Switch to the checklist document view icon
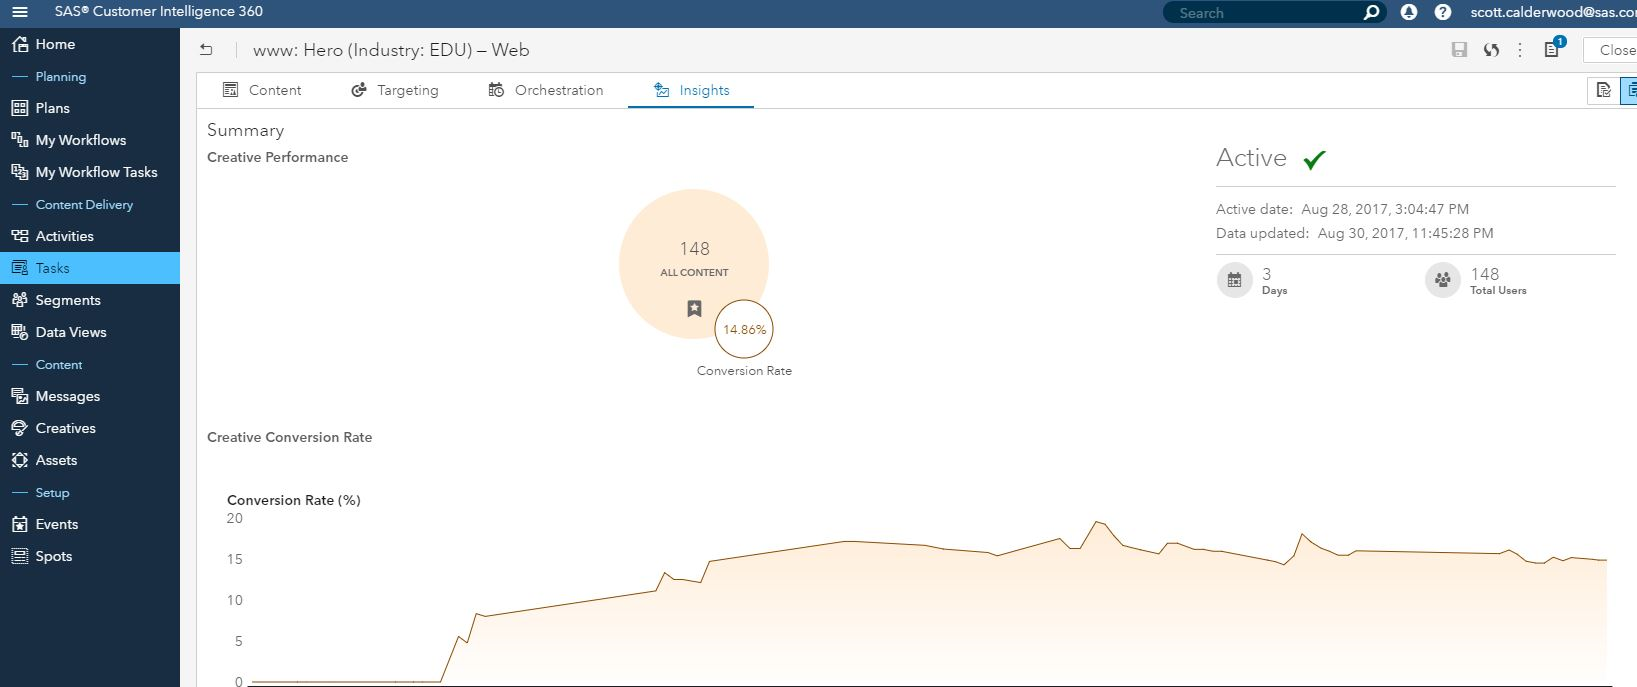 (1604, 90)
